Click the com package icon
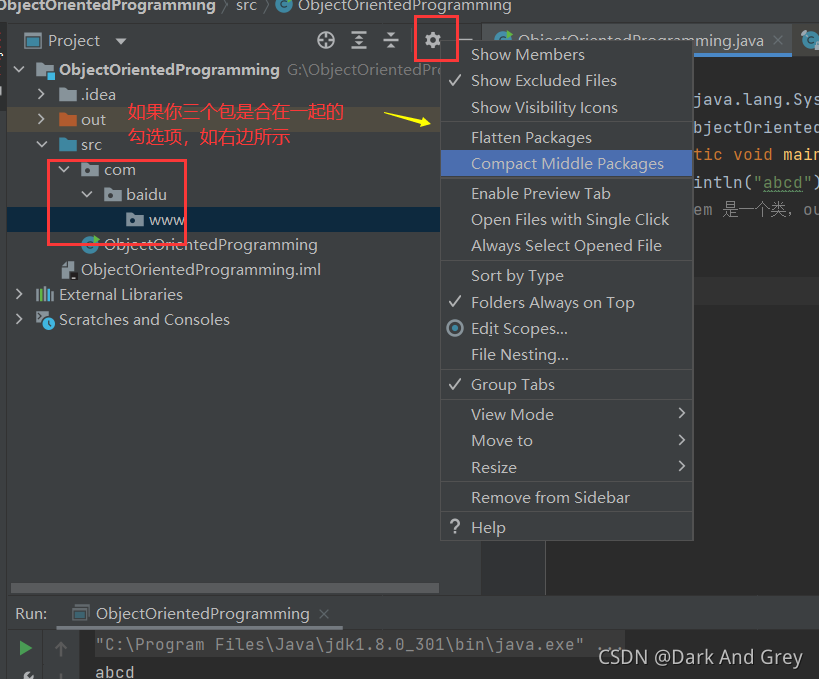819x679 pixels. [x=90, y=170]
